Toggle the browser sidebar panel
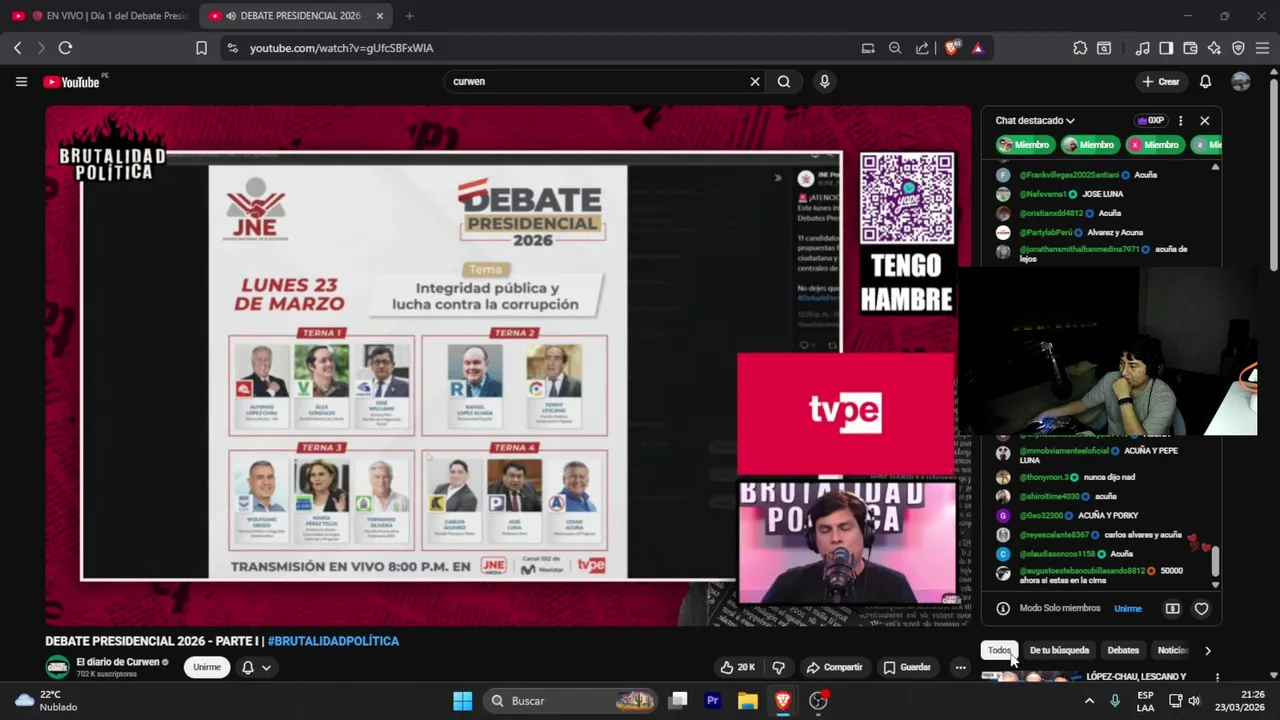Image resolution: width=1280 pixels, height=720 pixels. pyautogui.click(x=1166, y=48)
